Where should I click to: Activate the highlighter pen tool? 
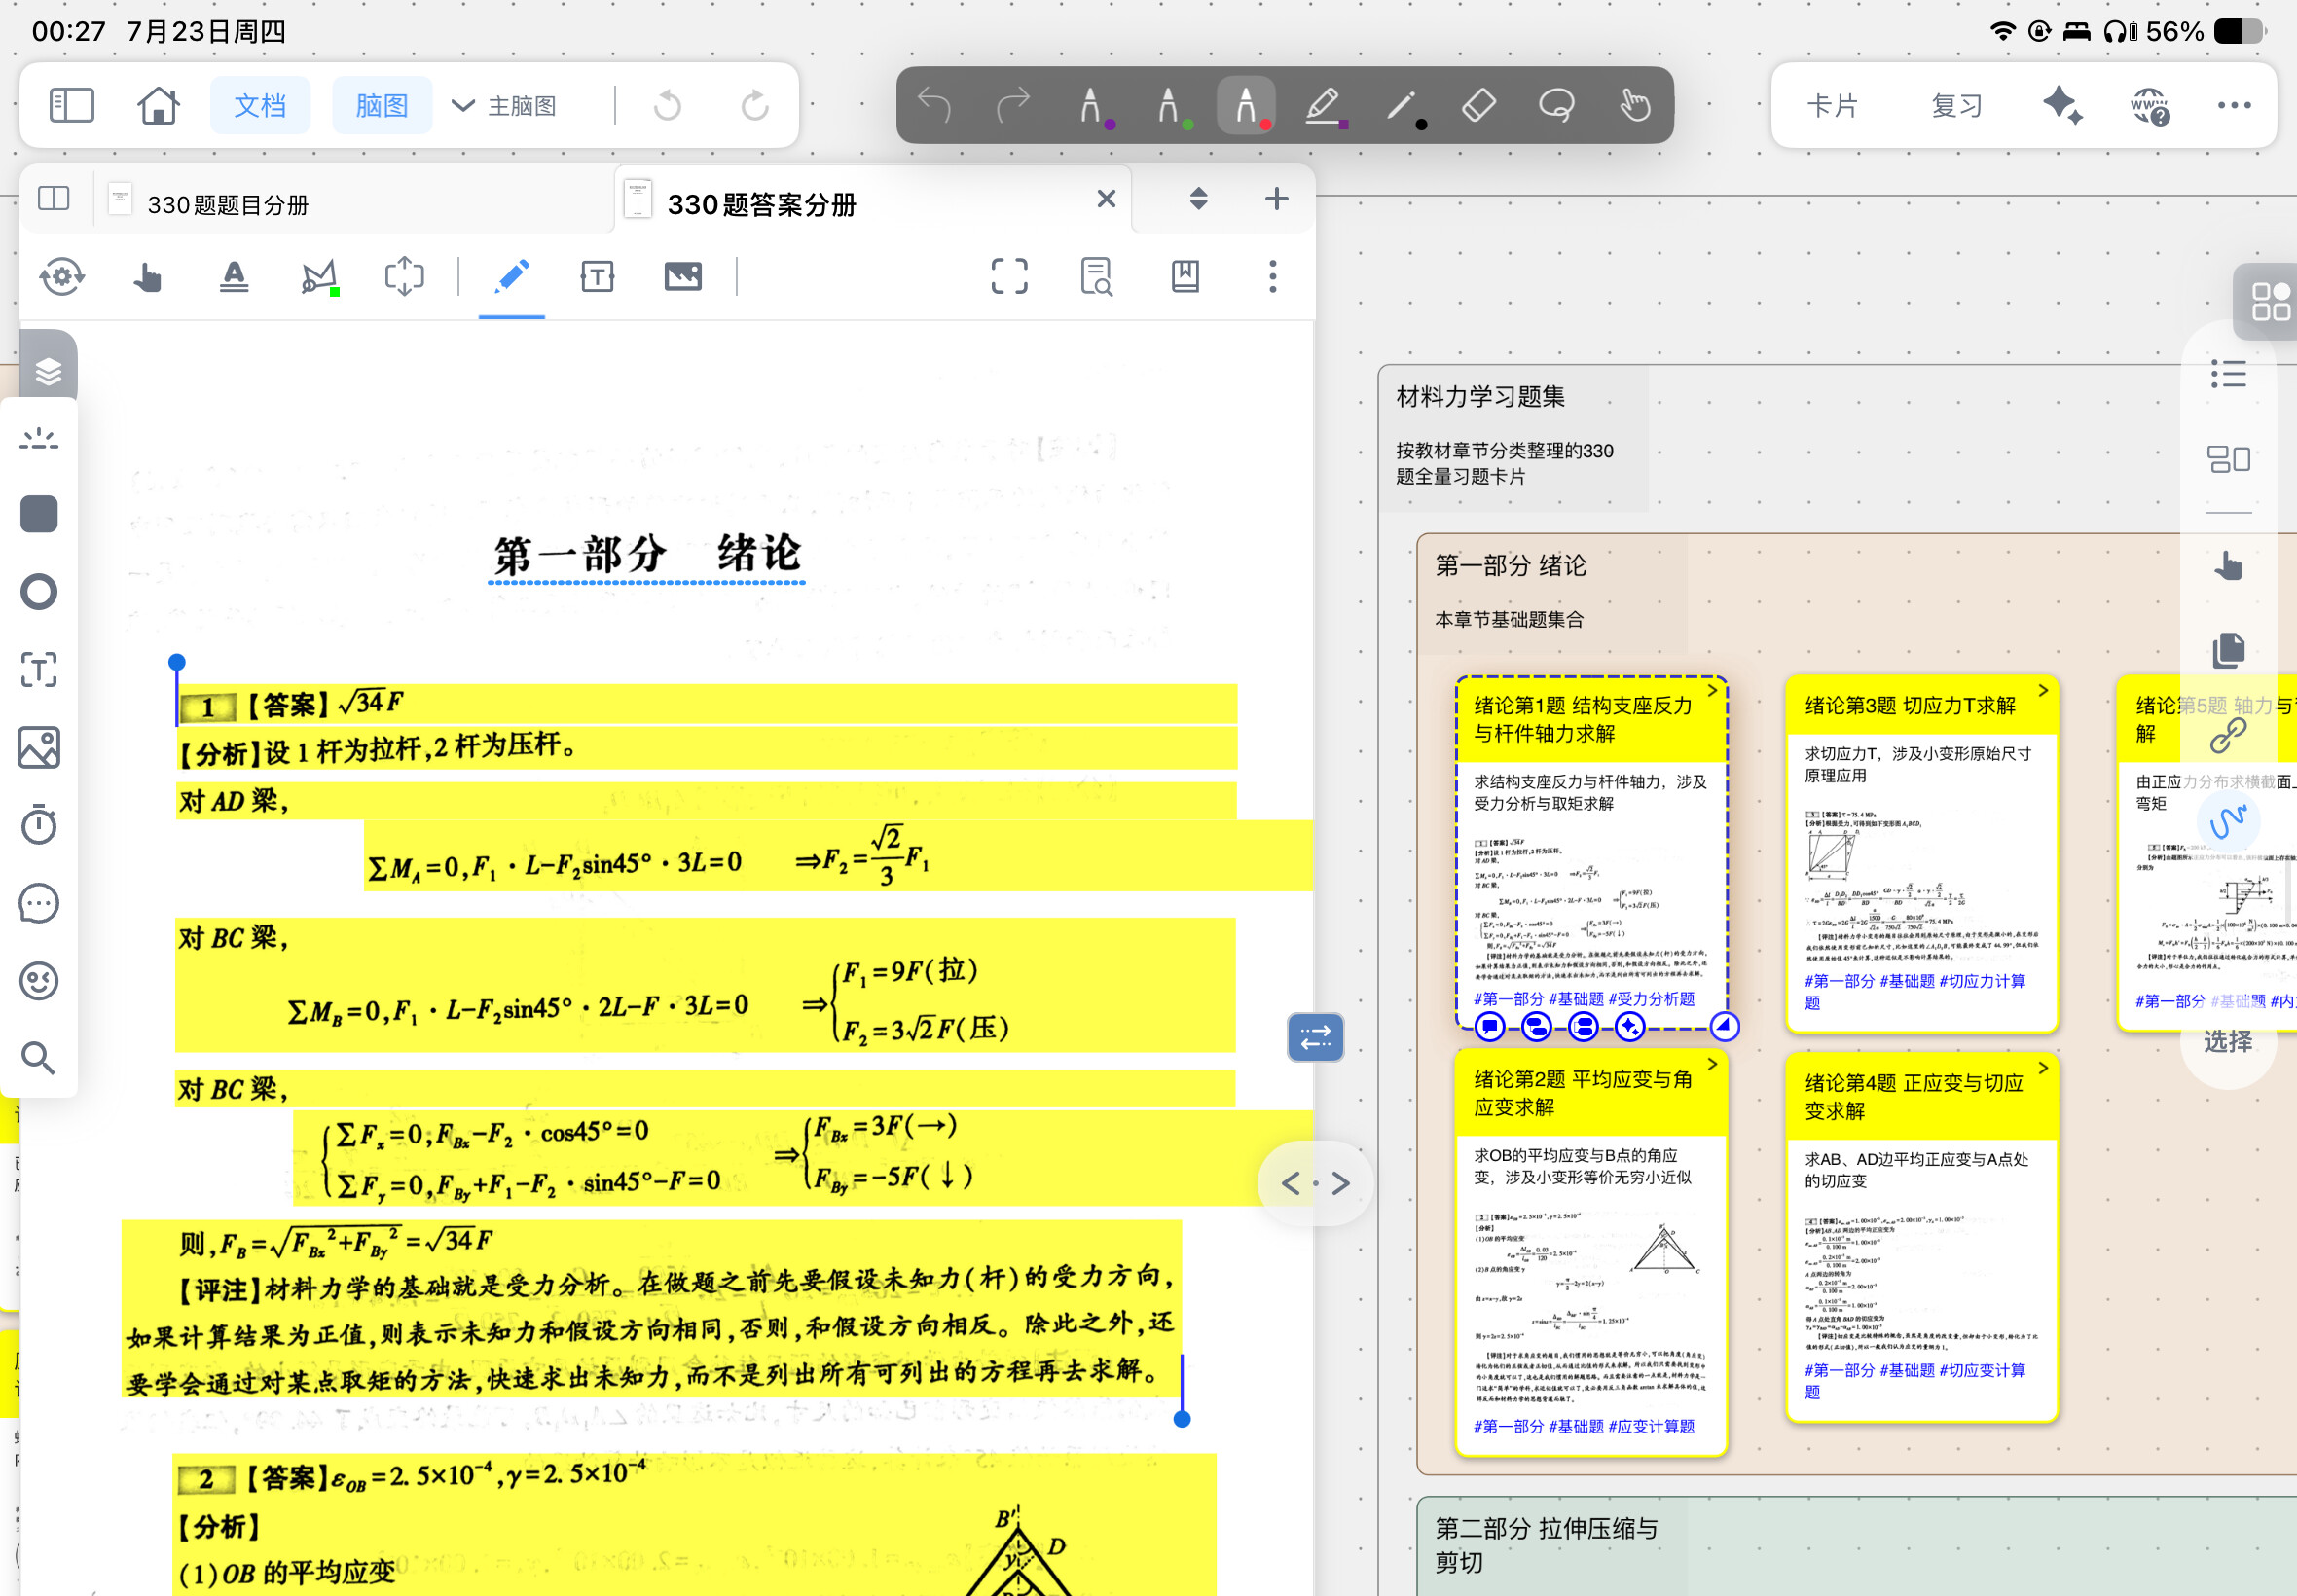coord(1323,105)
